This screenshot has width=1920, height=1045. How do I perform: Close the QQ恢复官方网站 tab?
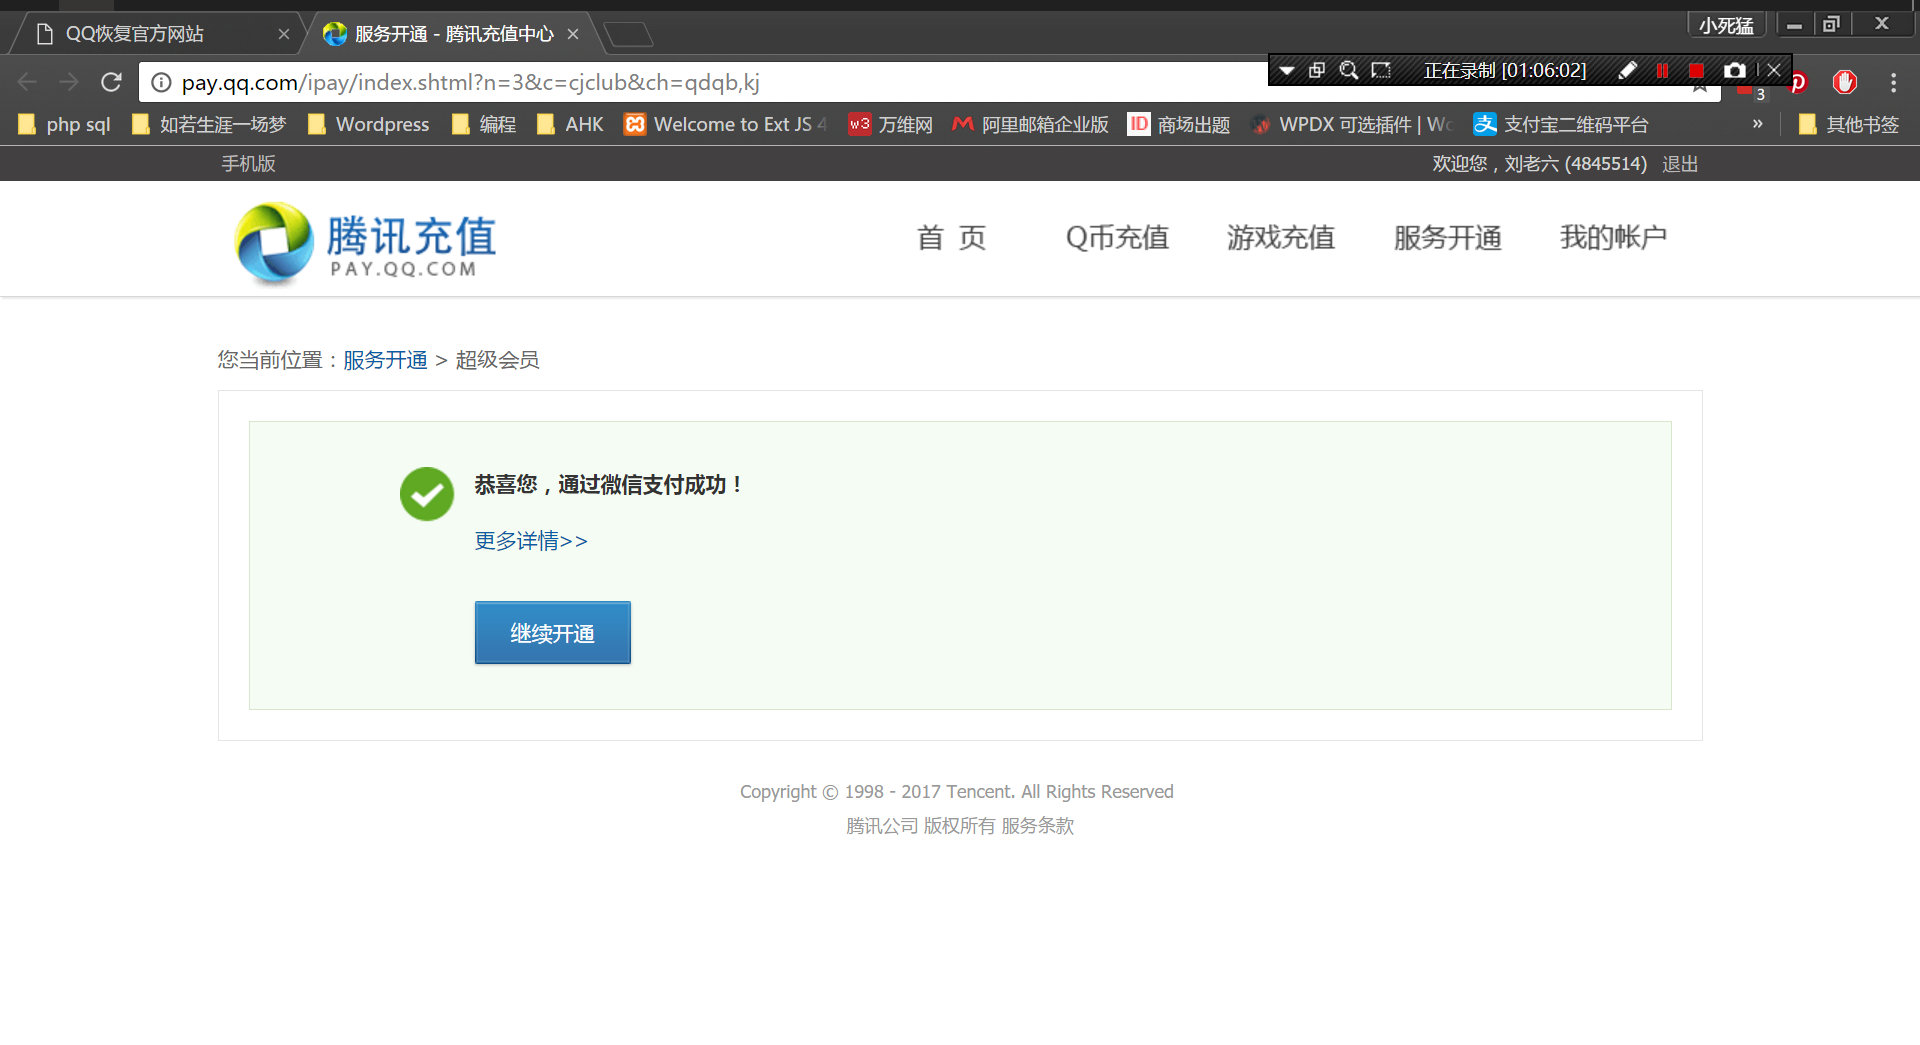click(x=284, y=34)
